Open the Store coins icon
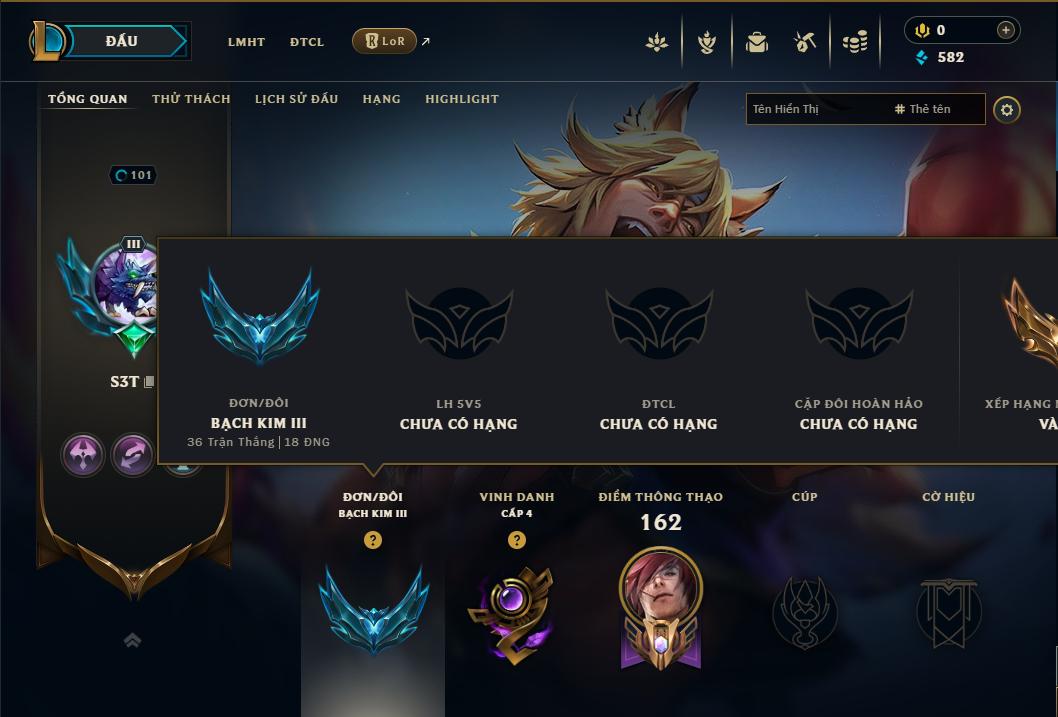This screenshot has width=1058, height=717. [855, 42]
